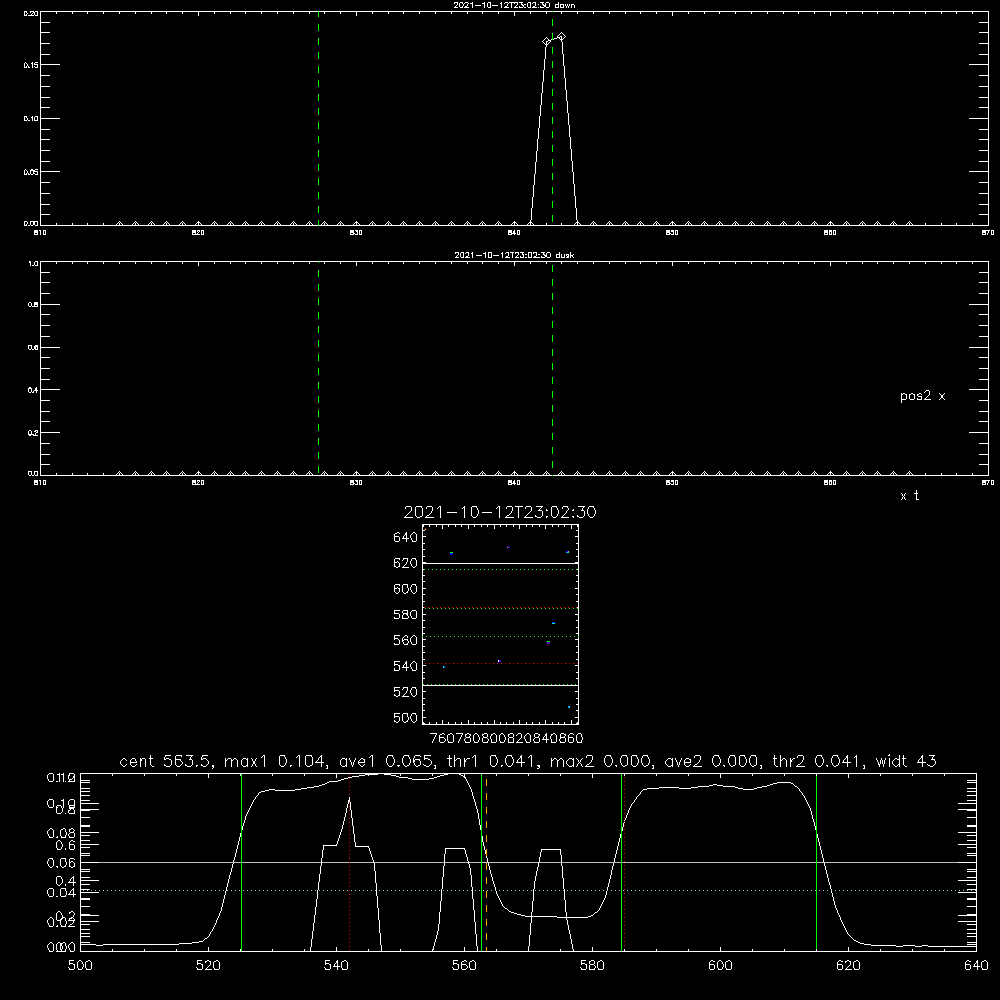
Task: Click 'widt 43' in the bottom plot title
Action: [906, 761]
